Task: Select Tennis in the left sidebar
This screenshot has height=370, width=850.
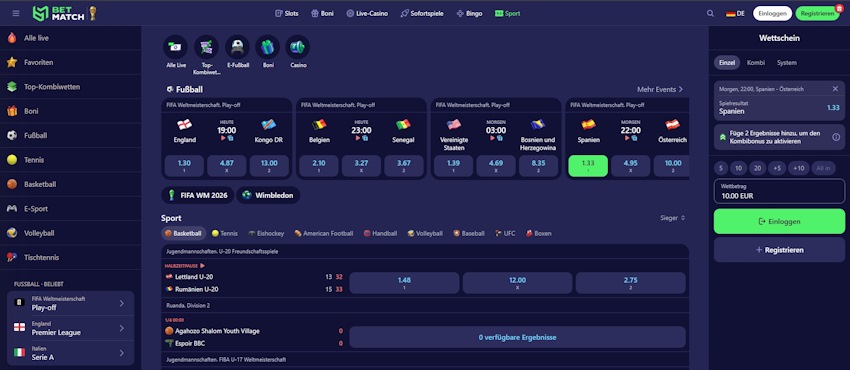Action: click(x=70, y=160)
